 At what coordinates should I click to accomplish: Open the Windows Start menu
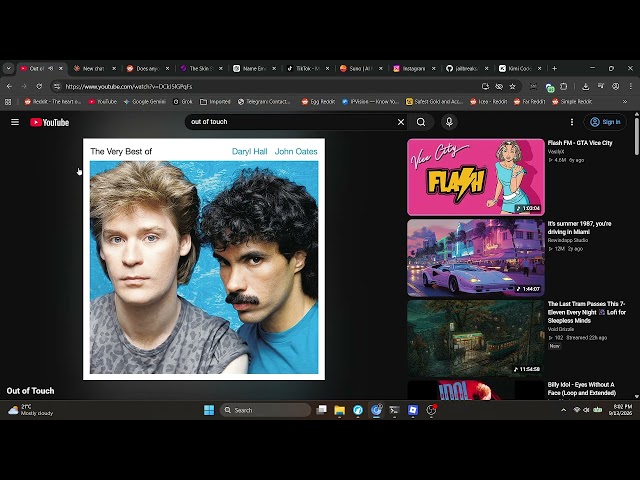click(209, 410)
